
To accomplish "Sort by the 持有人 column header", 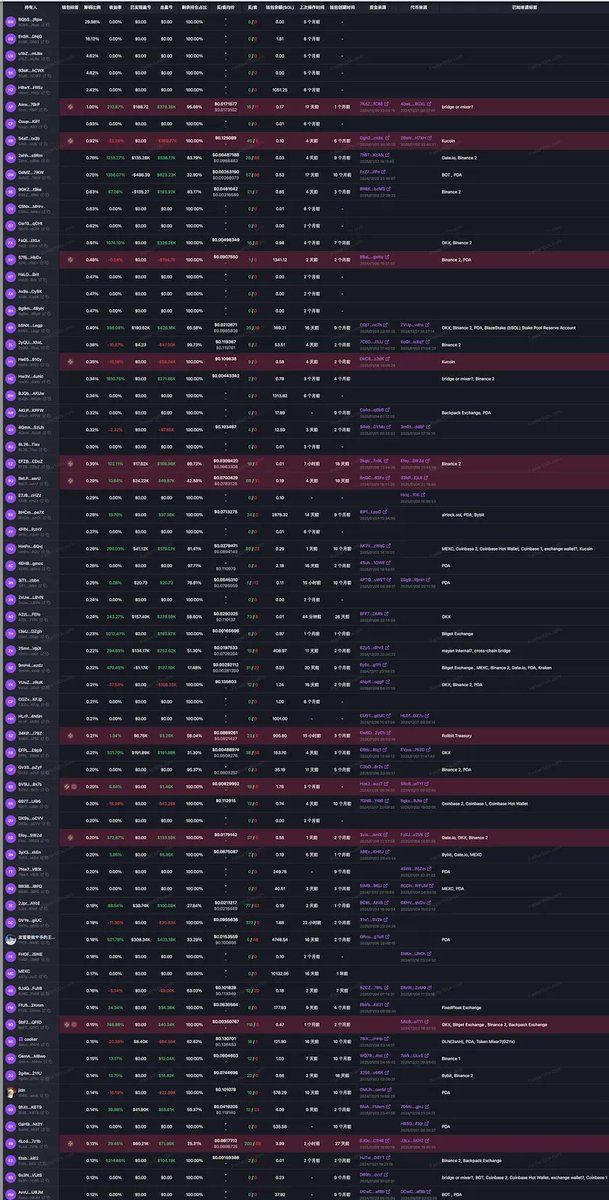I will [x=30, y=6].
